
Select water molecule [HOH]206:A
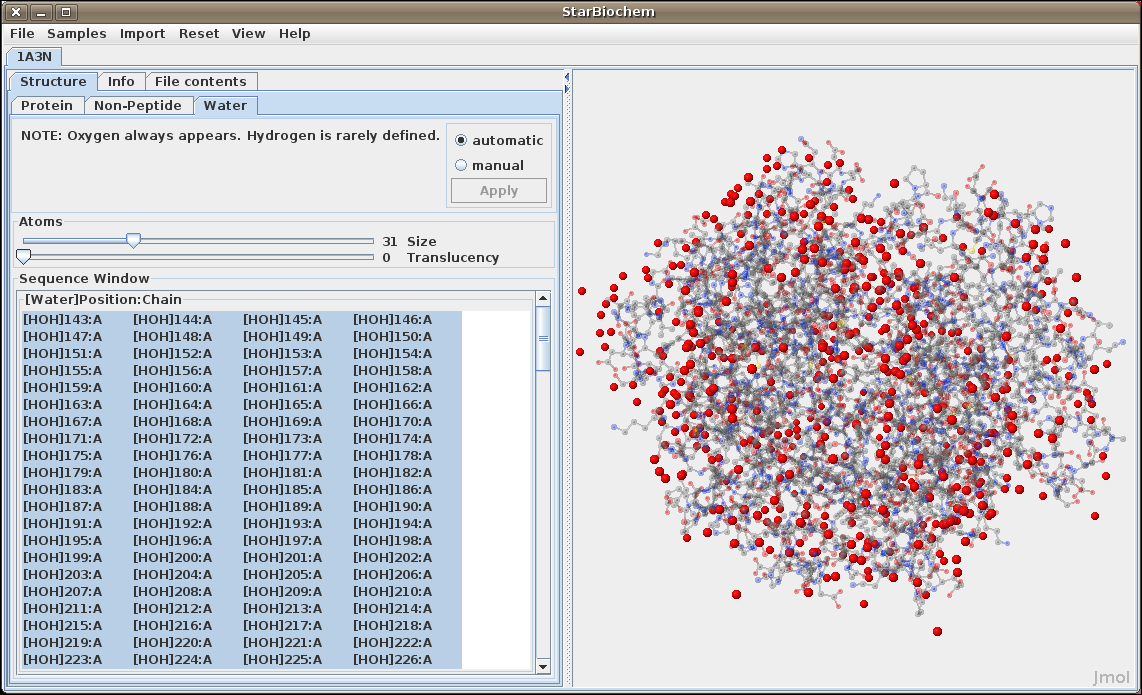click(x=393, y=575)
